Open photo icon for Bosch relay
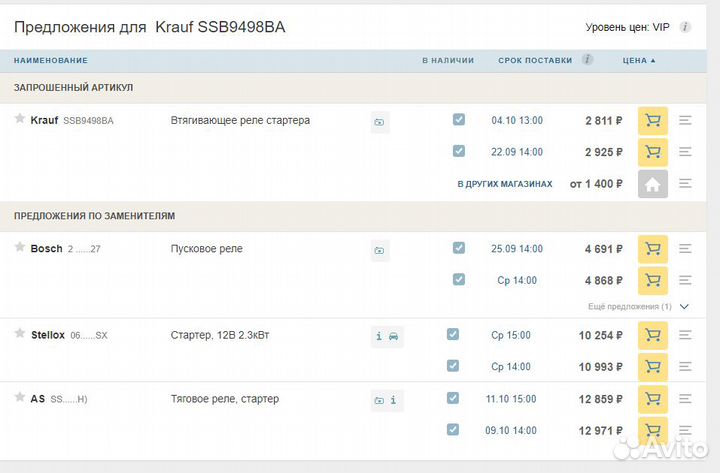Viewport: 720px width, 473px height. tap(379, 251)
